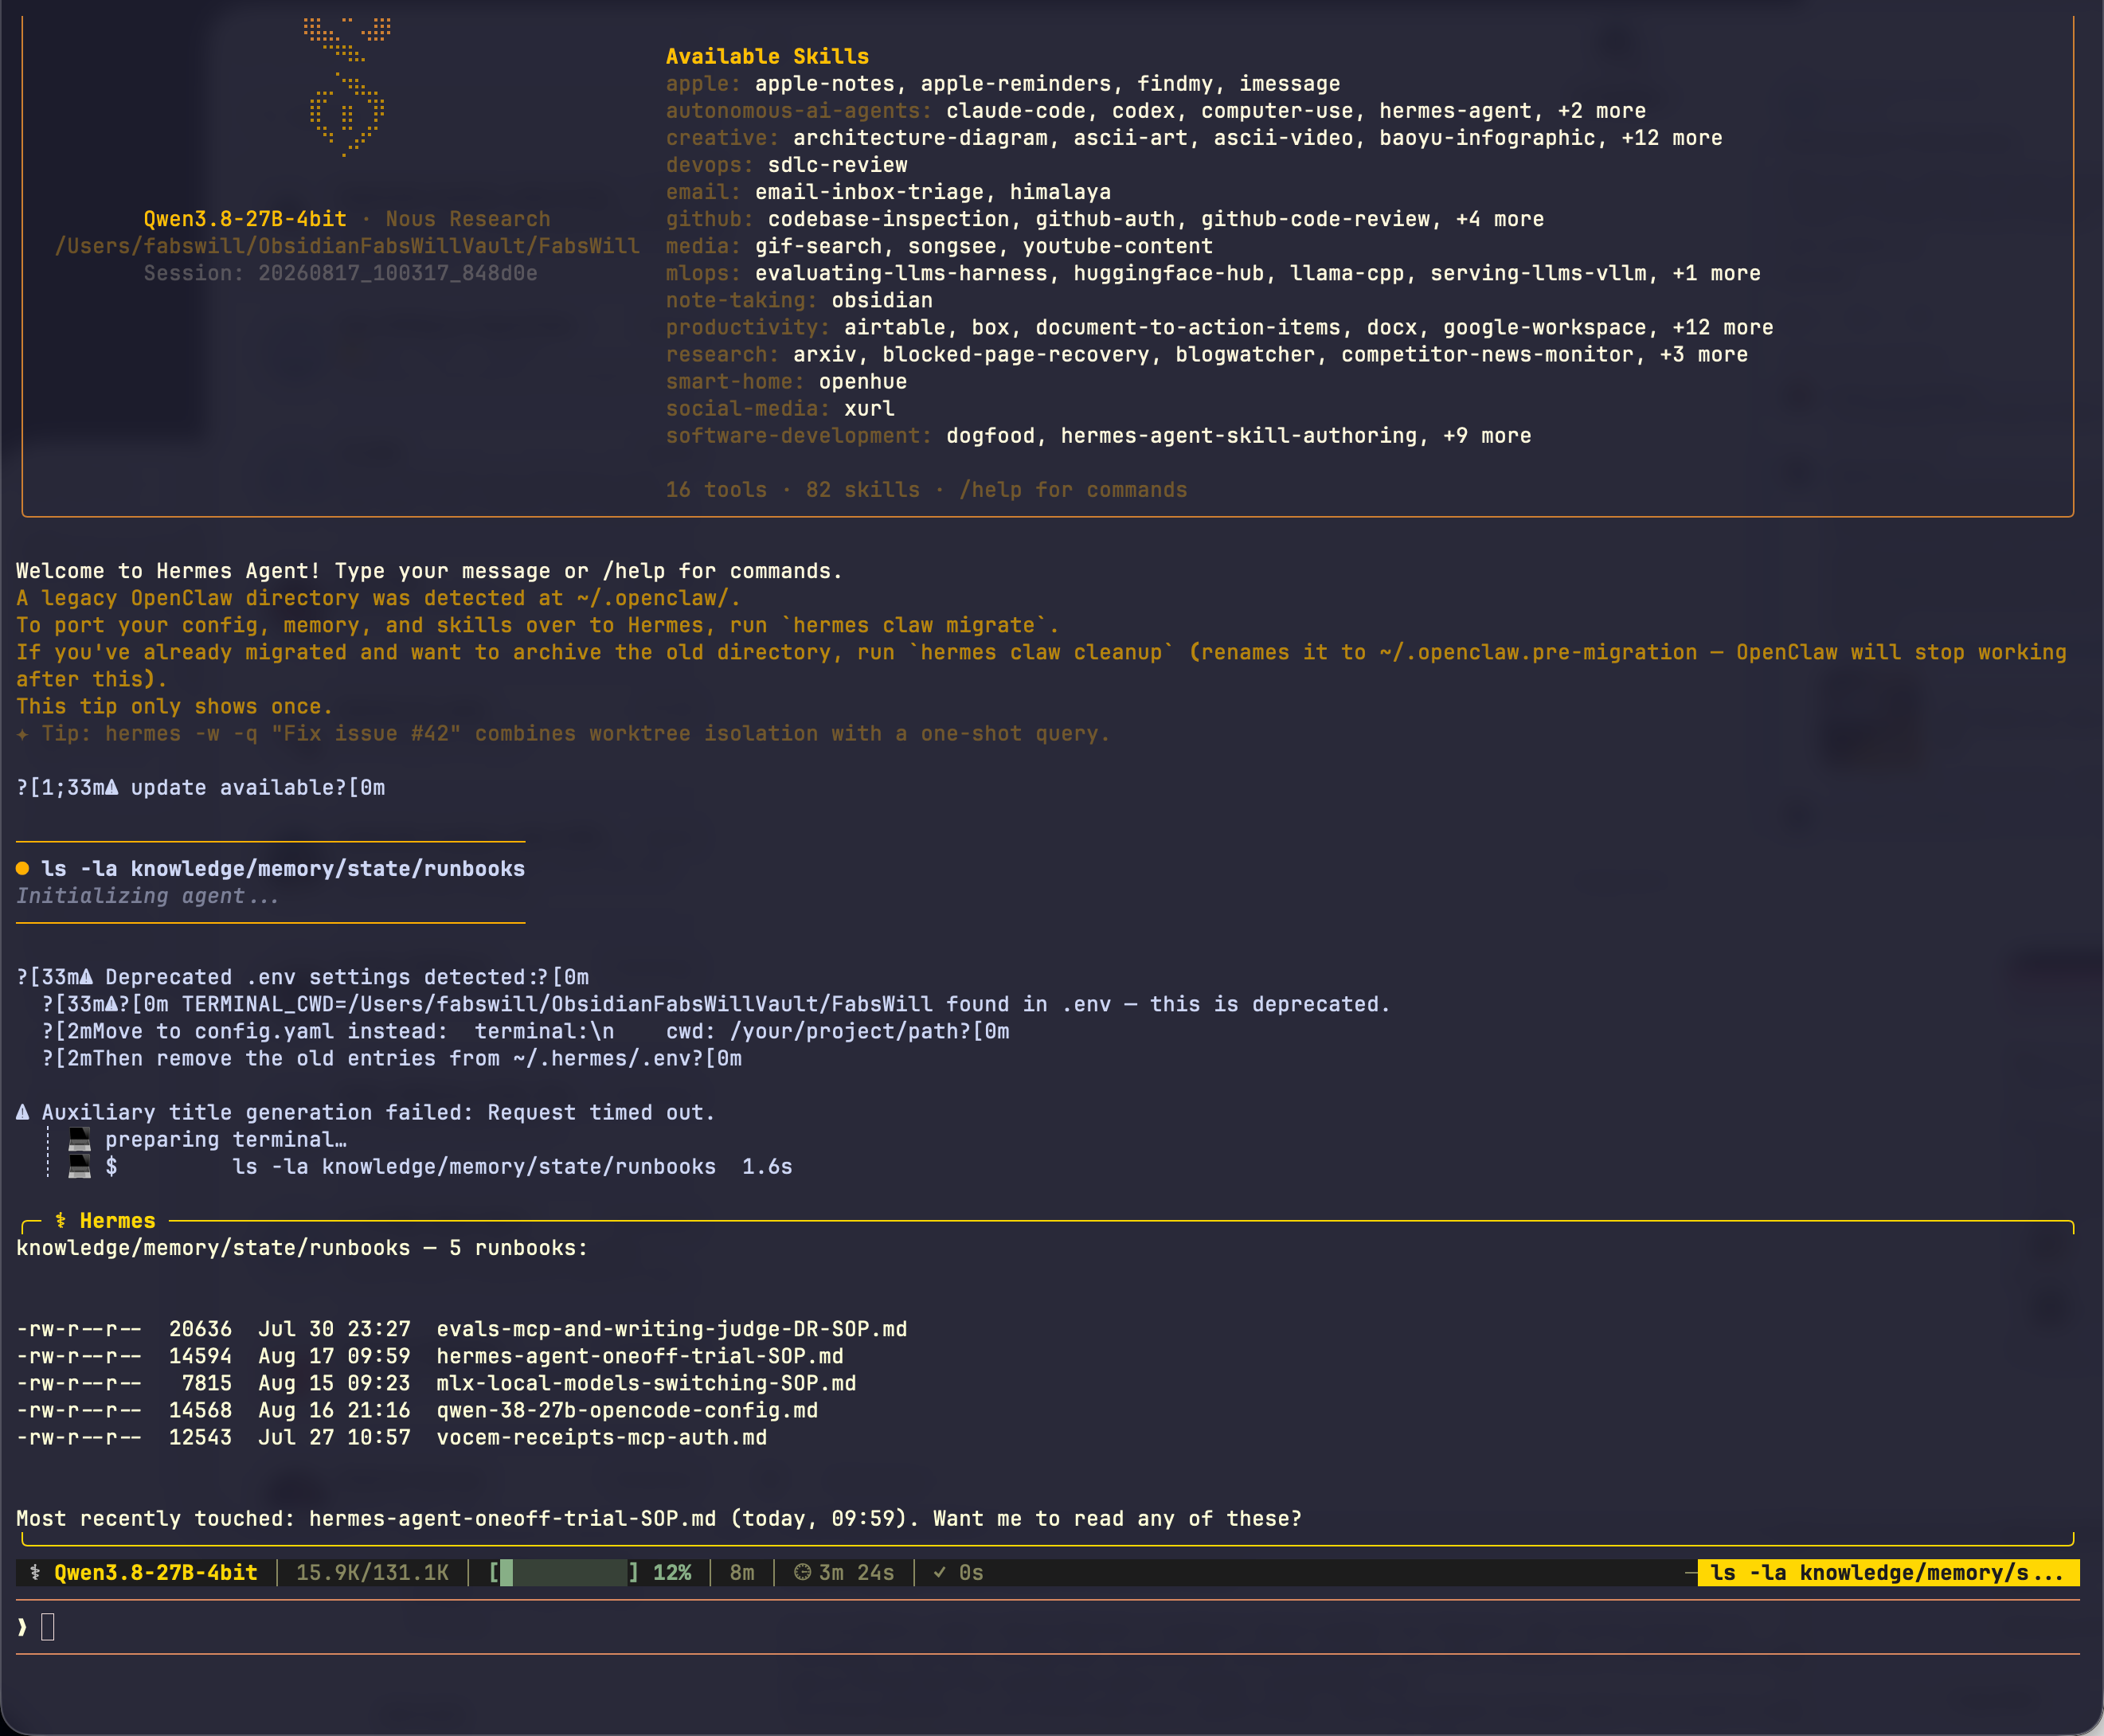2104x1736 pixels.
Task: Select the 'Qwen3.8-27B-4bit' model label in status bar
Action: (x=156, y=1572)
